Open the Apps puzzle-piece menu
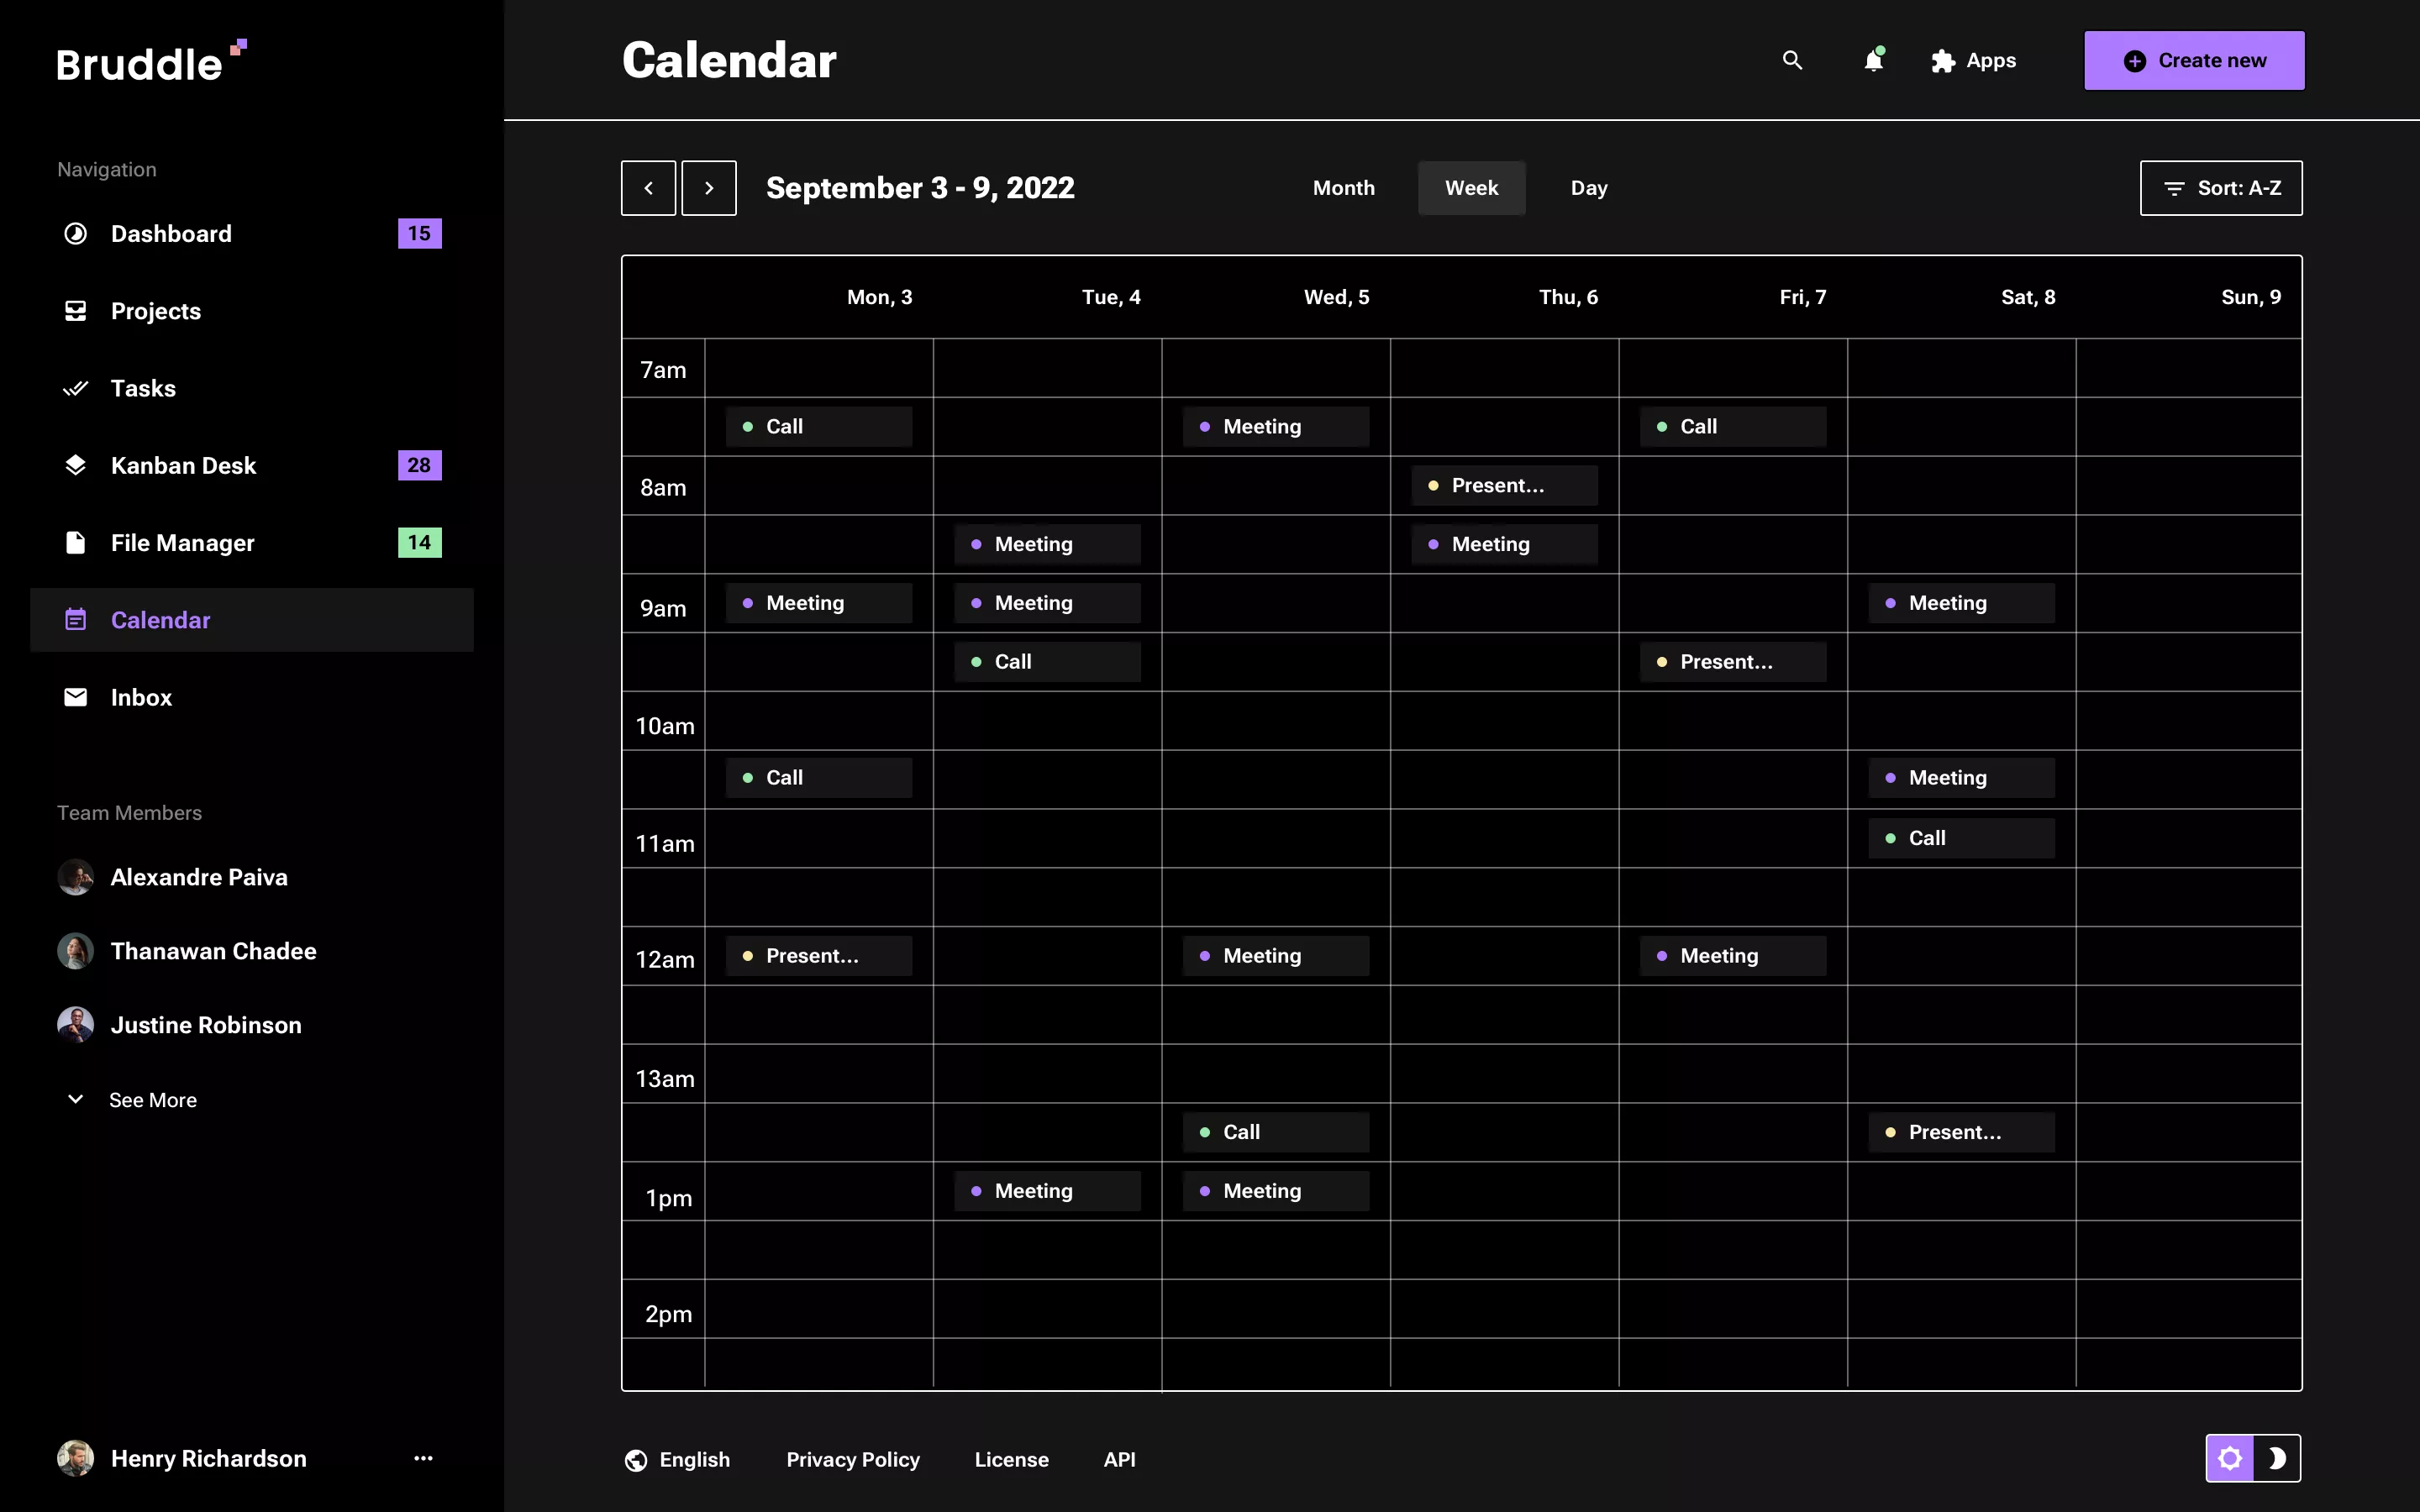 1944,60
